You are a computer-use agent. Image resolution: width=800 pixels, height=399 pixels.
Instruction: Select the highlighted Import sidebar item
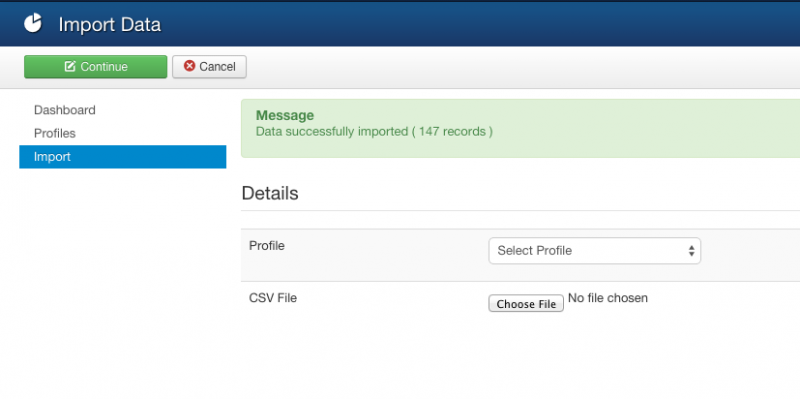[x=122, y=157]
